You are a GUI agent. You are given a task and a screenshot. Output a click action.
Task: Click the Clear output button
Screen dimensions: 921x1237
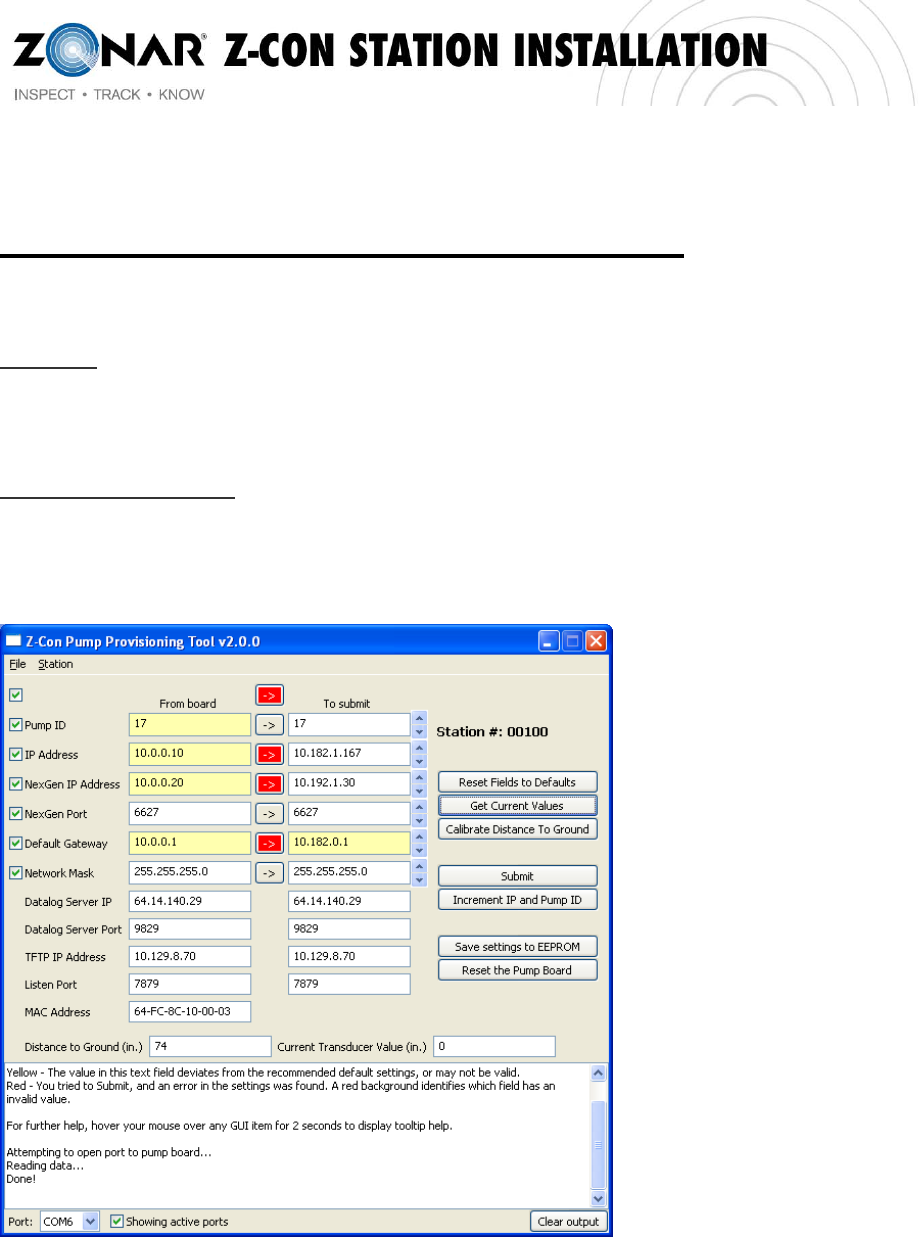(568, 1221)
